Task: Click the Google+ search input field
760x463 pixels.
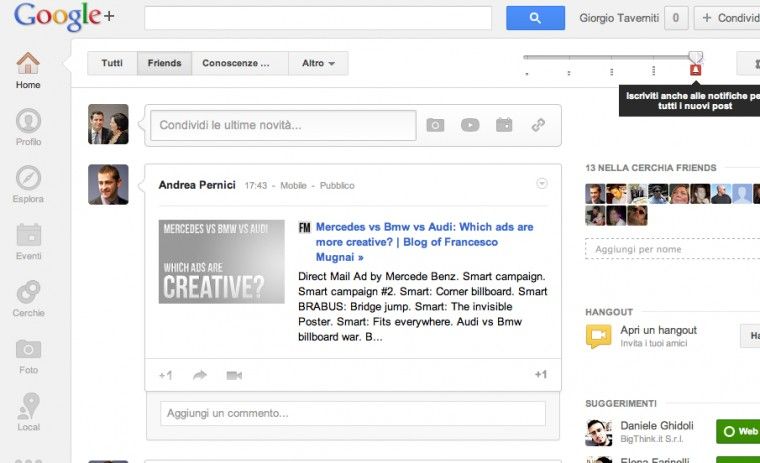Action: coord(318,18)
